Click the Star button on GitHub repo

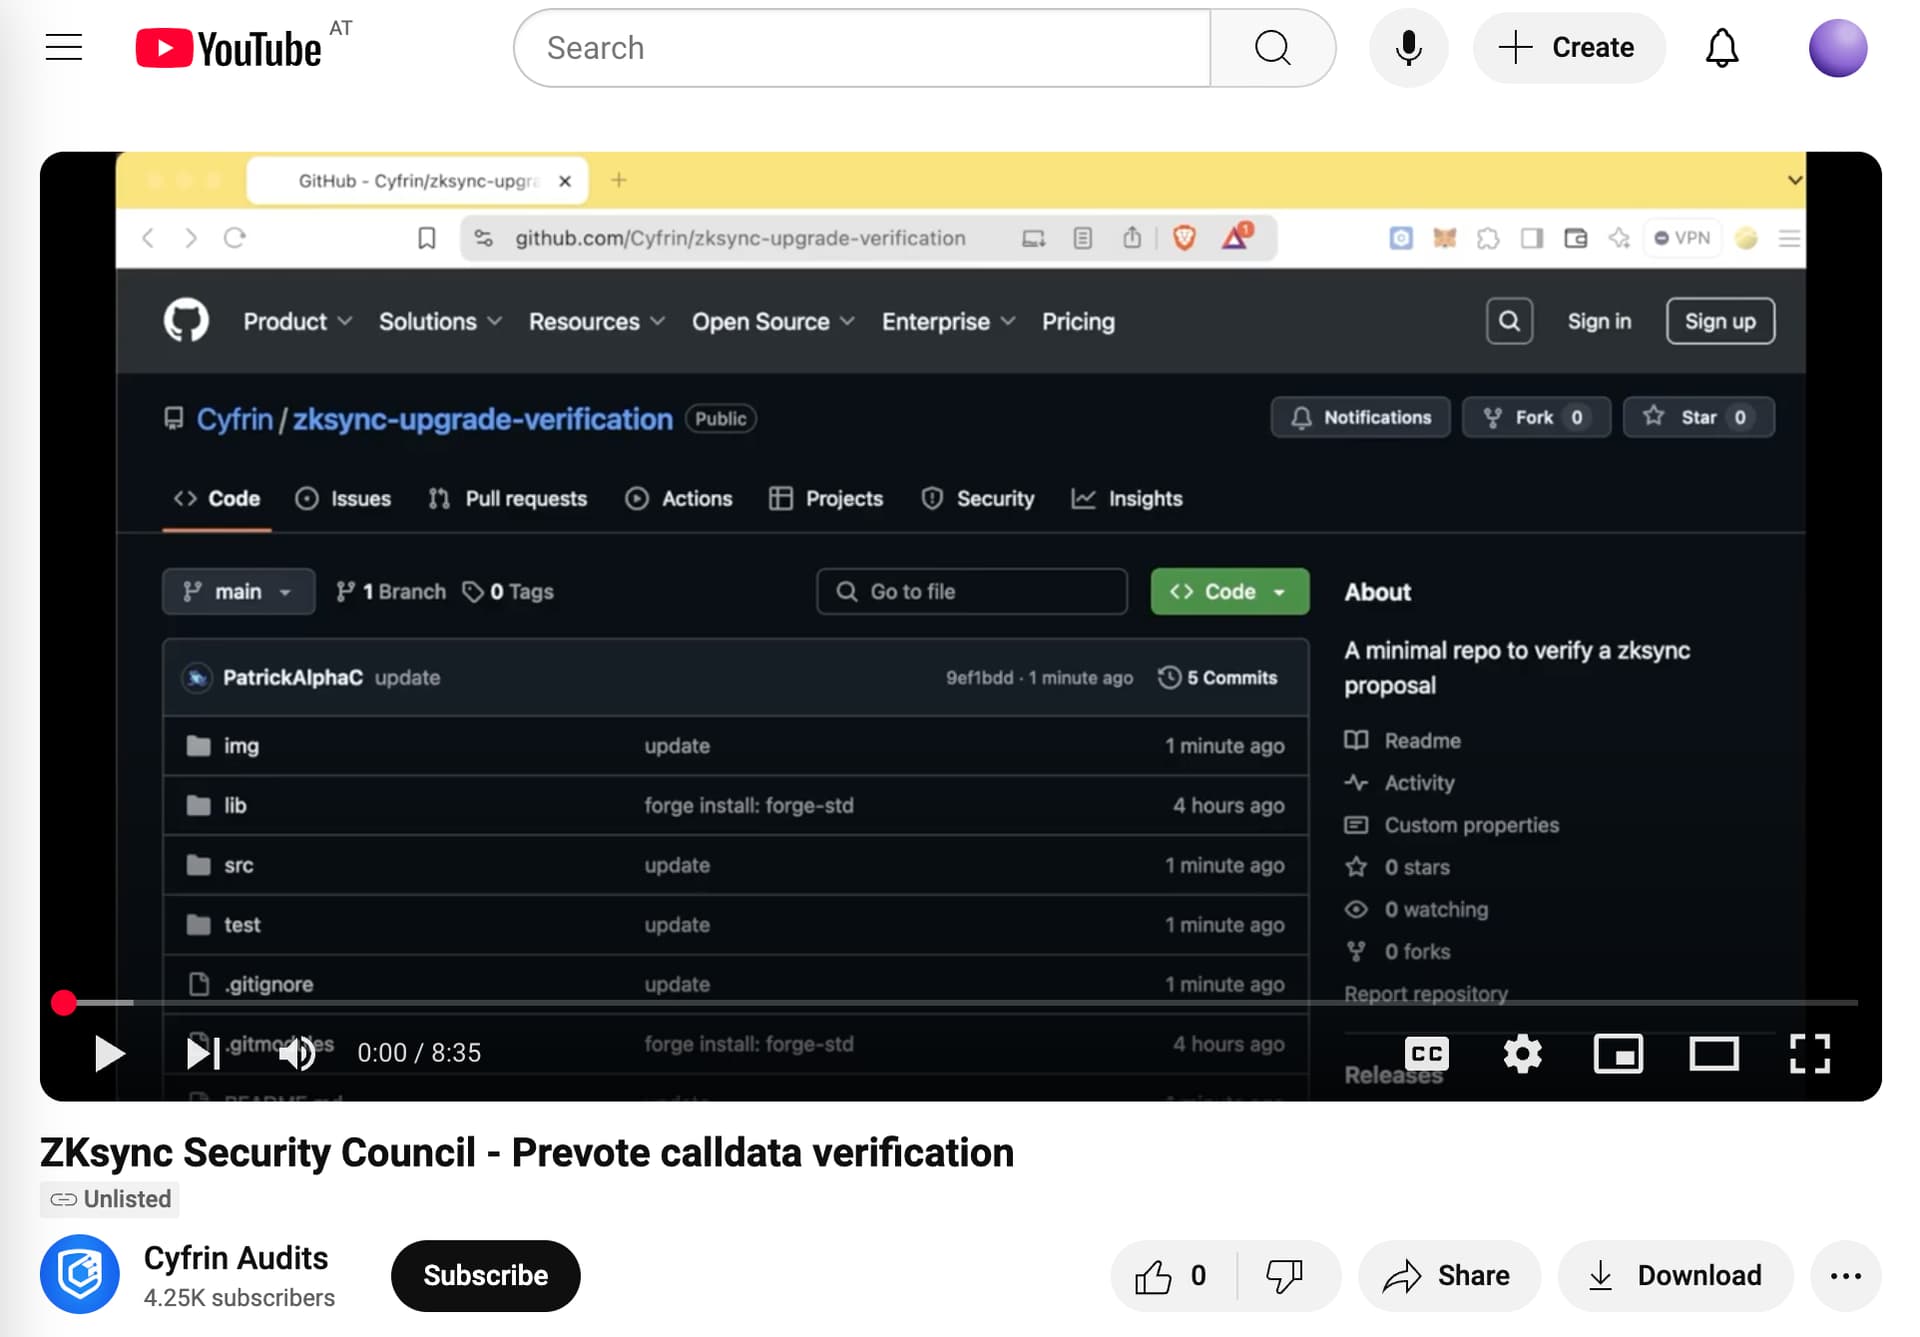pos(1697,417)
